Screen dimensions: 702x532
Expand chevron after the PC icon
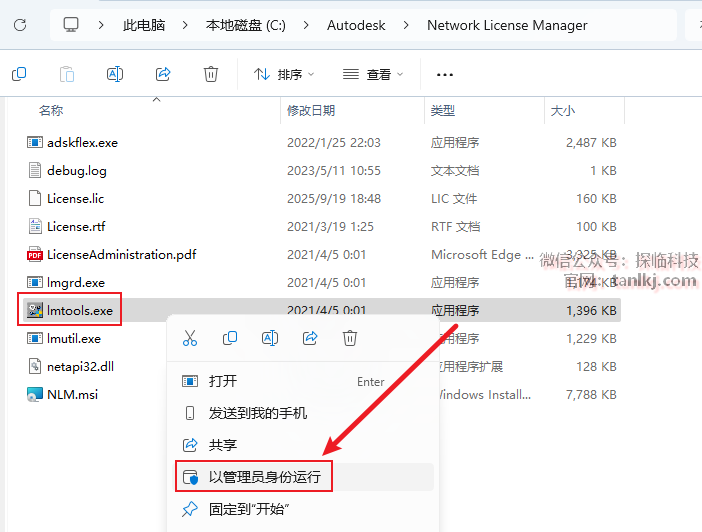[101, 25]
